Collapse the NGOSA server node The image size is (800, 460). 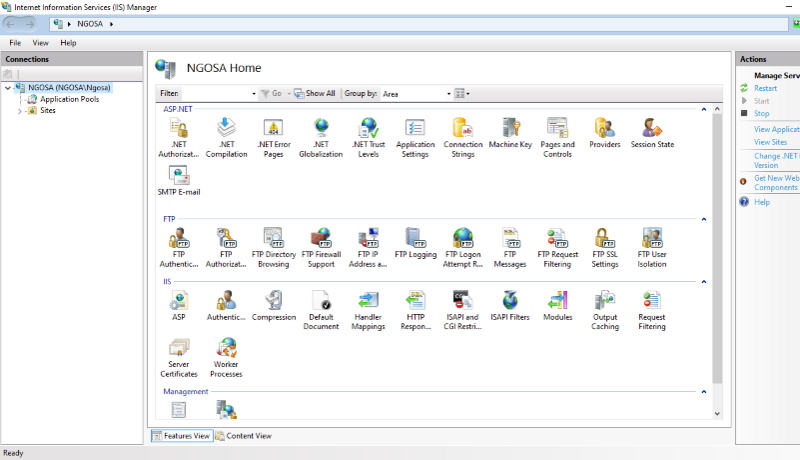[8, 88]
